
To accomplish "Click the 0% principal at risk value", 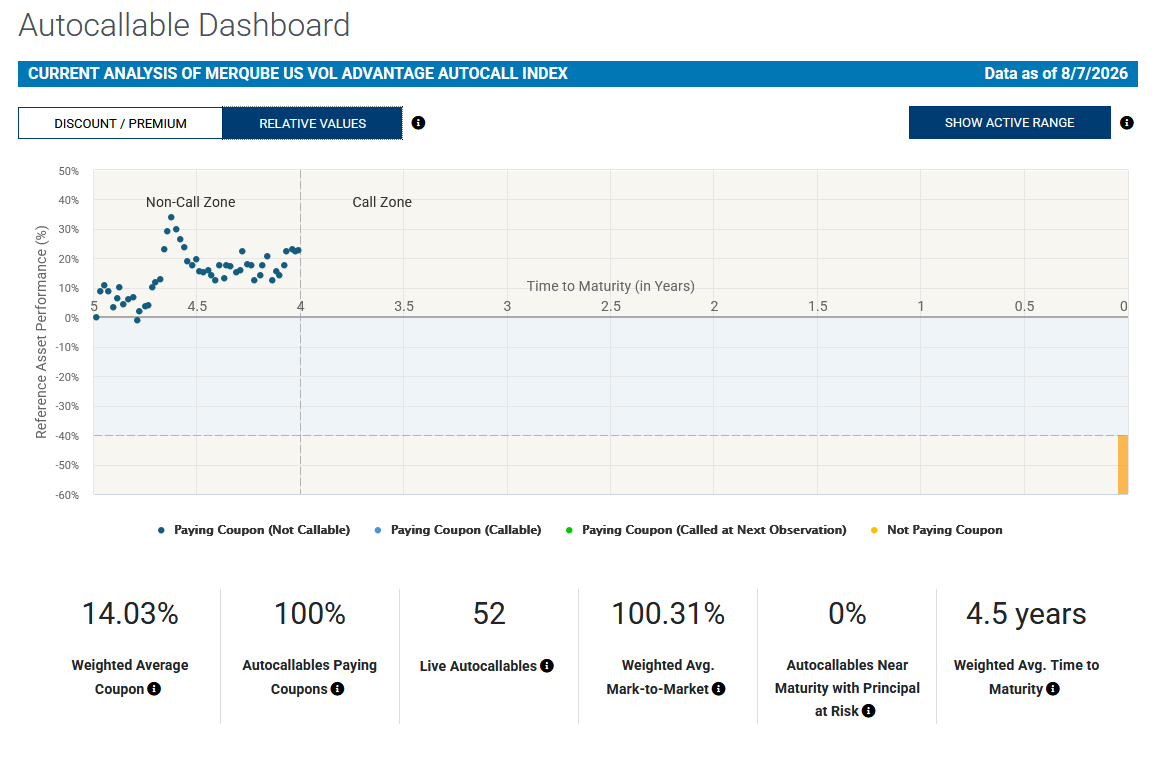I will pyautogui.click(x=847, y=614).
